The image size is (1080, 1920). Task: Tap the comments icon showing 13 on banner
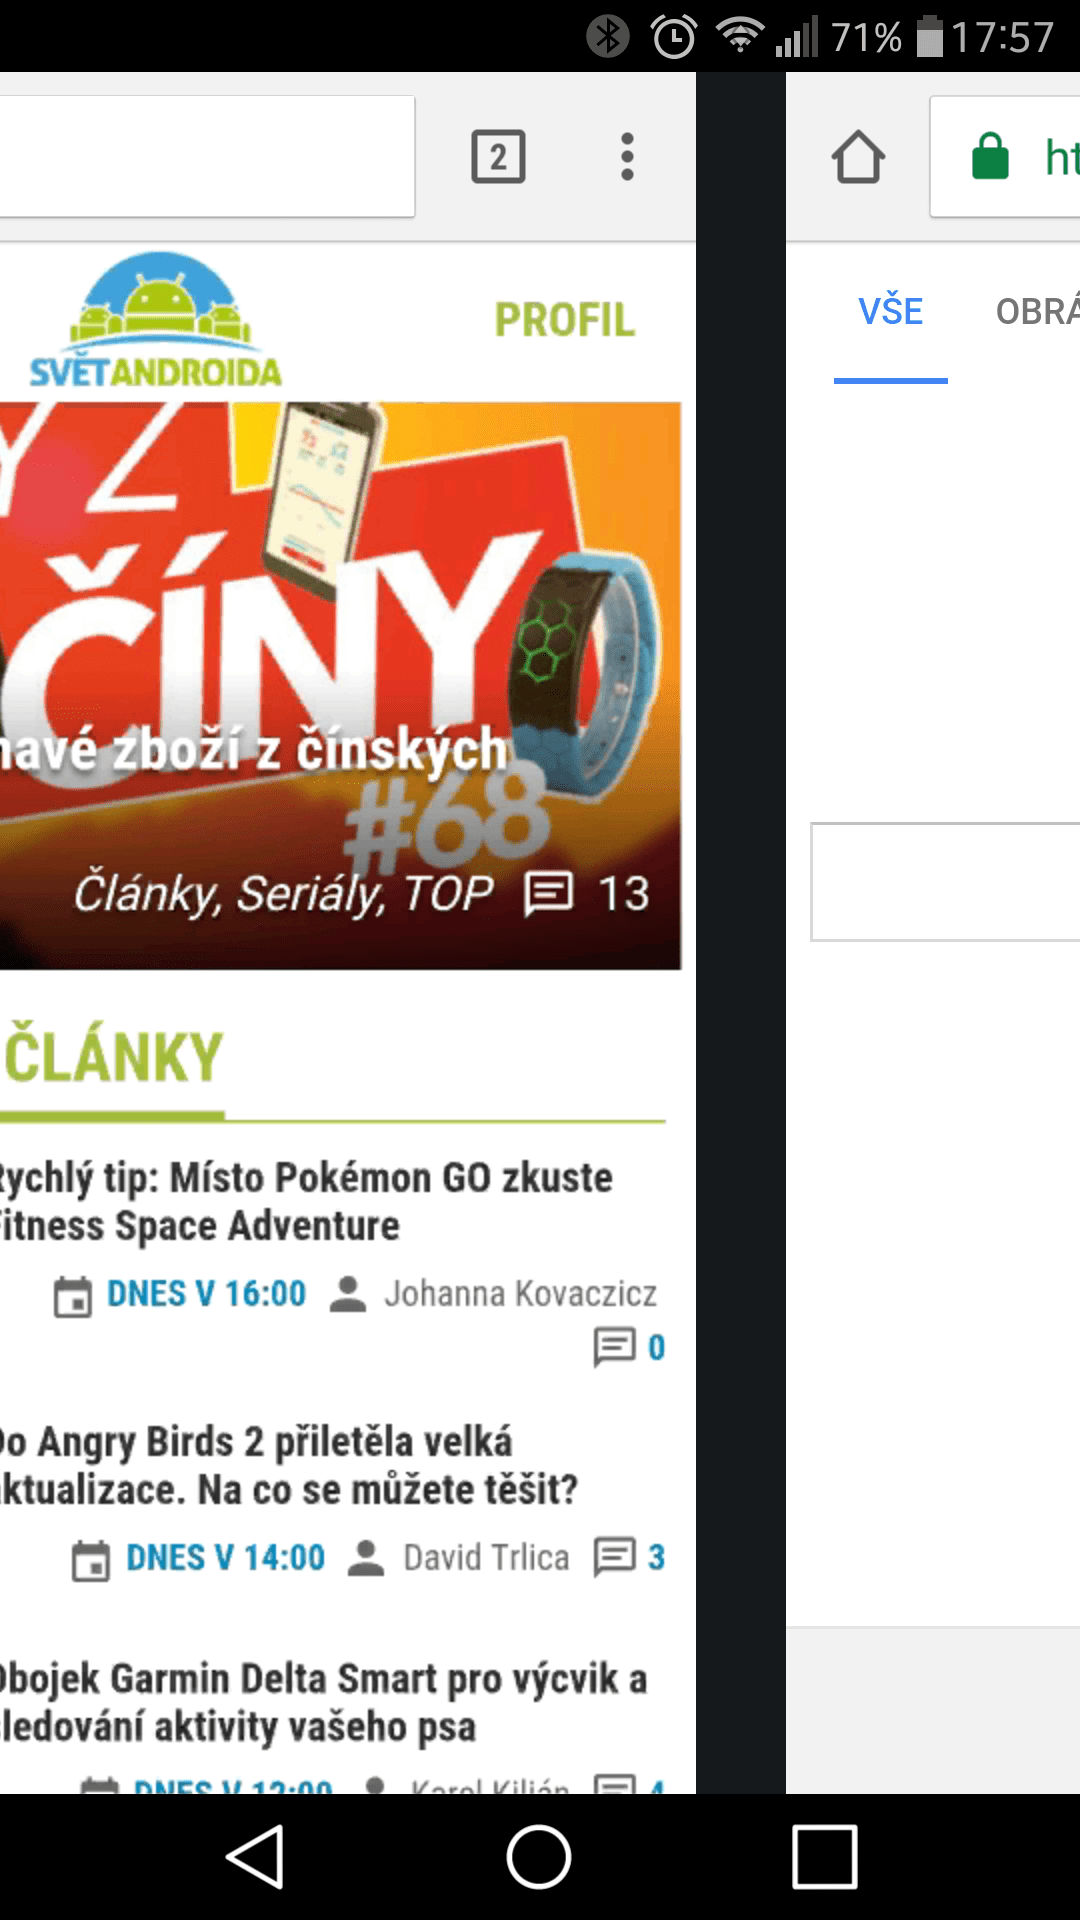[548, 893]
